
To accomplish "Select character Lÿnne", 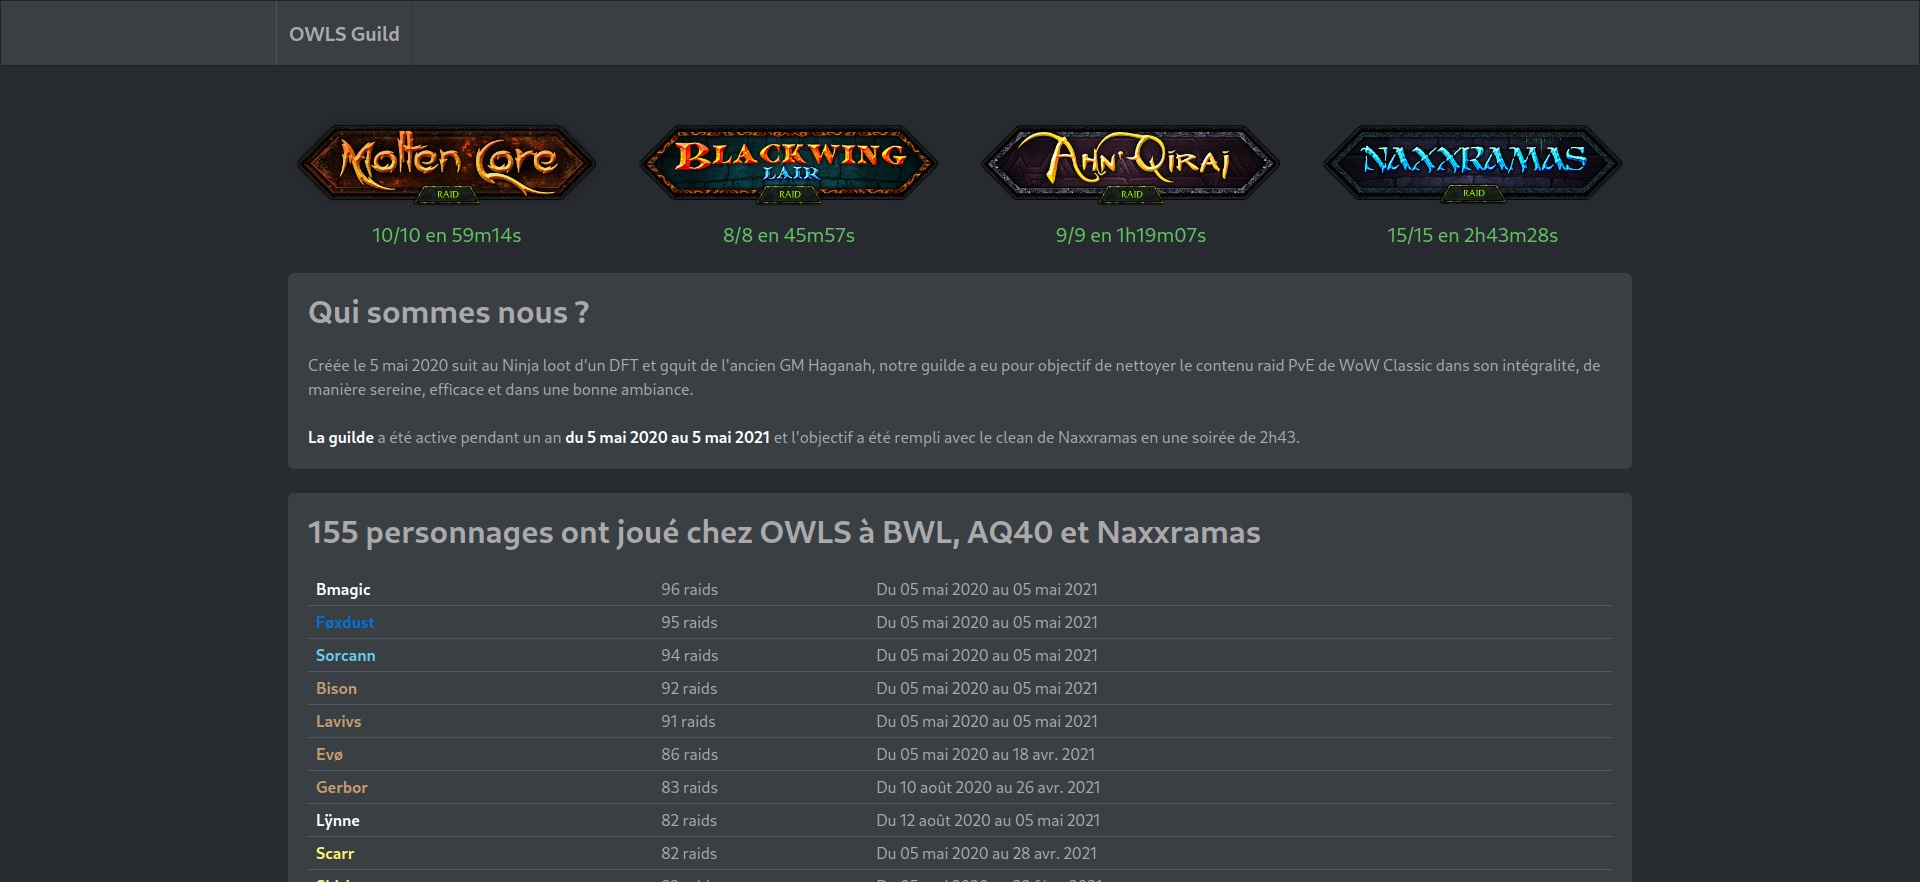I will pos(338,820).
